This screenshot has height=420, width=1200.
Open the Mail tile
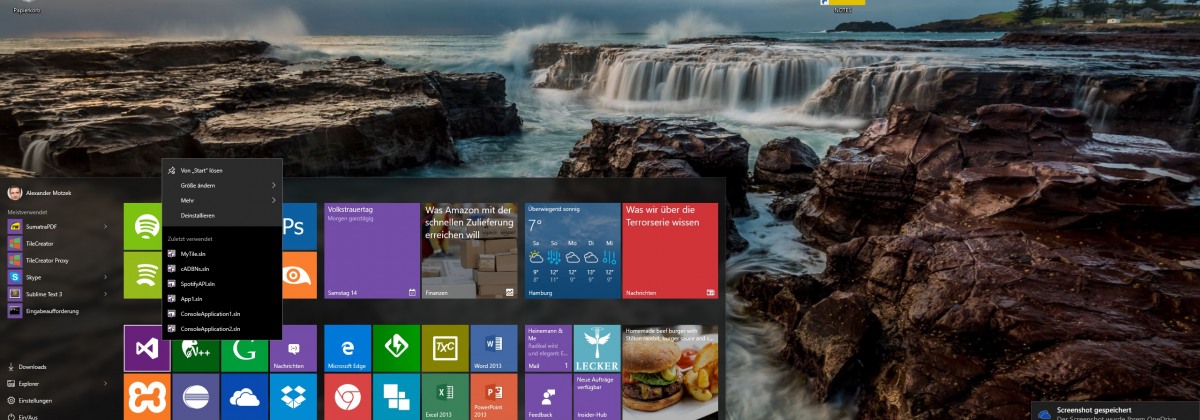[x=548, y=348]
